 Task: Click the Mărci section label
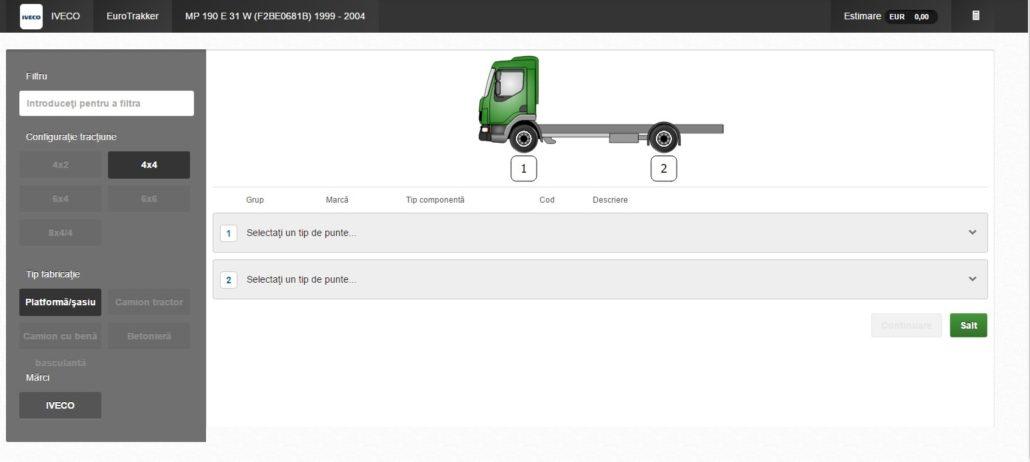pyautogui.click(x=37, y=378)
